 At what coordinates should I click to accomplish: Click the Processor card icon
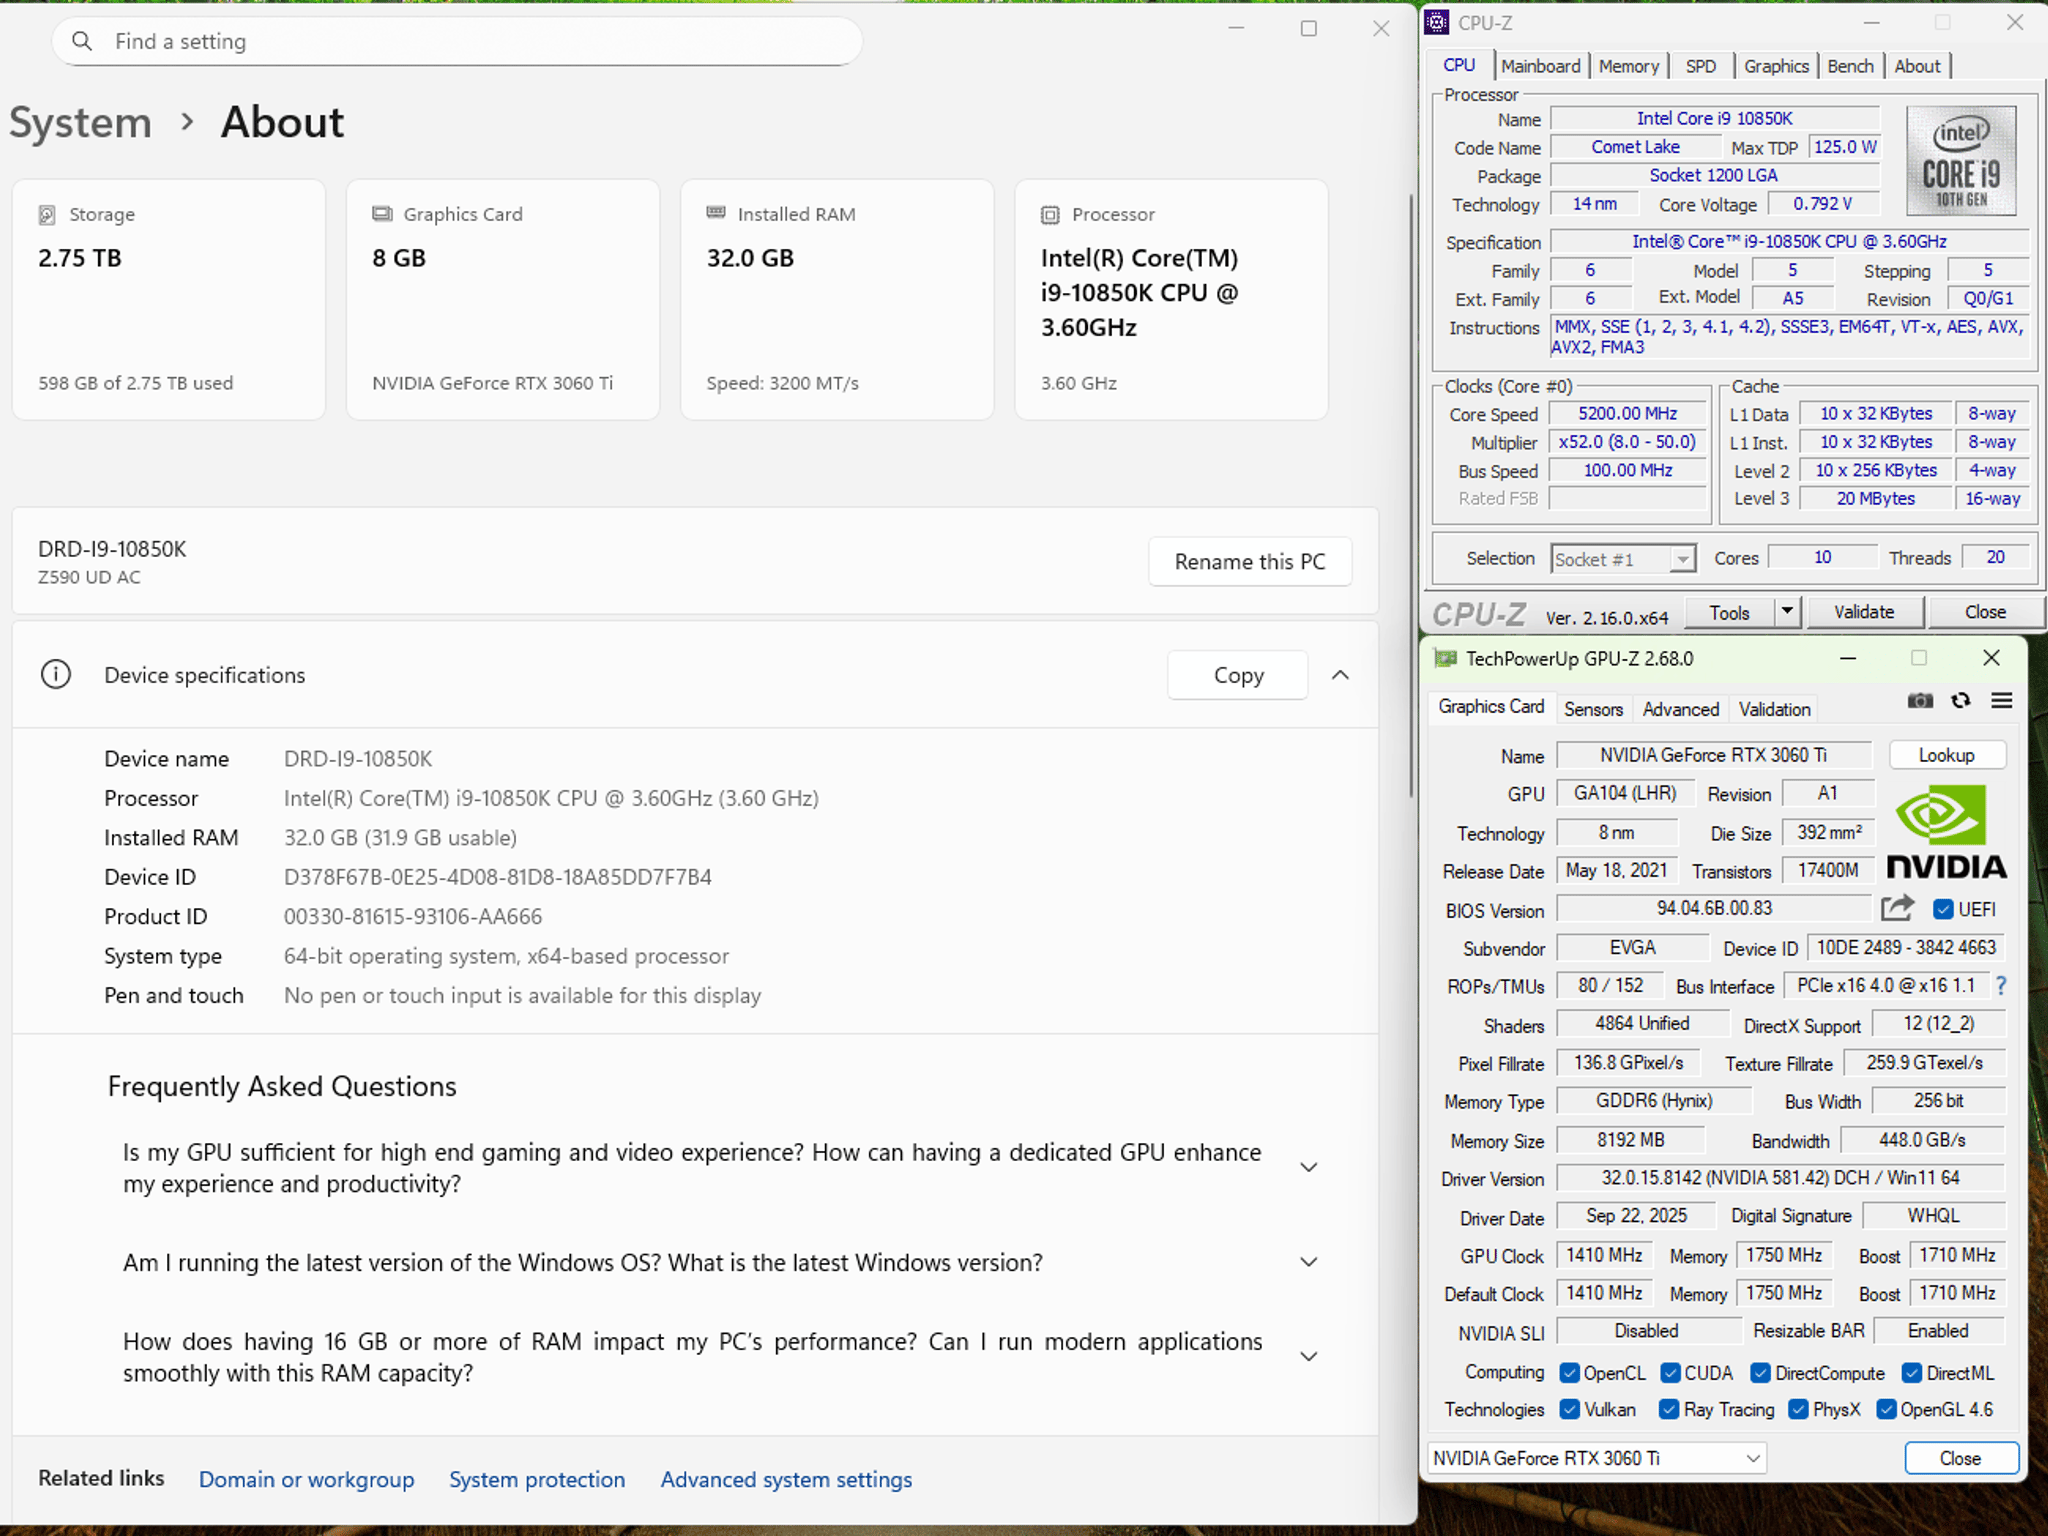click(x=1050, y=214)
